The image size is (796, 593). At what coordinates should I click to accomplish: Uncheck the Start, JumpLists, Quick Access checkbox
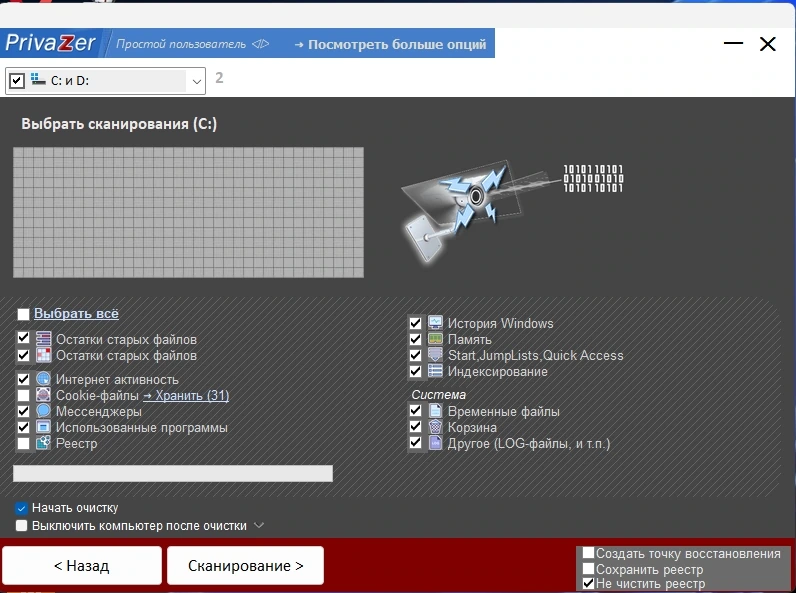(x=415, y=355)
